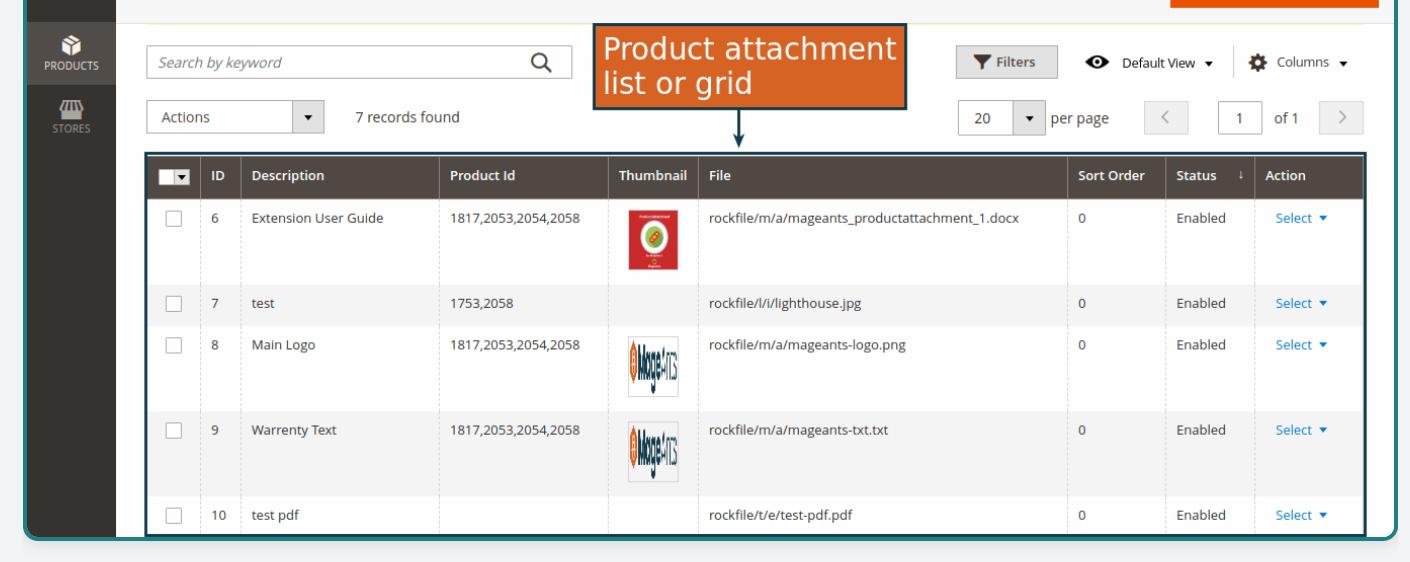This screenshot has width=1410, height=562.
Task: Click the Status column sort arrow
Action: (x=1240, y=177)
